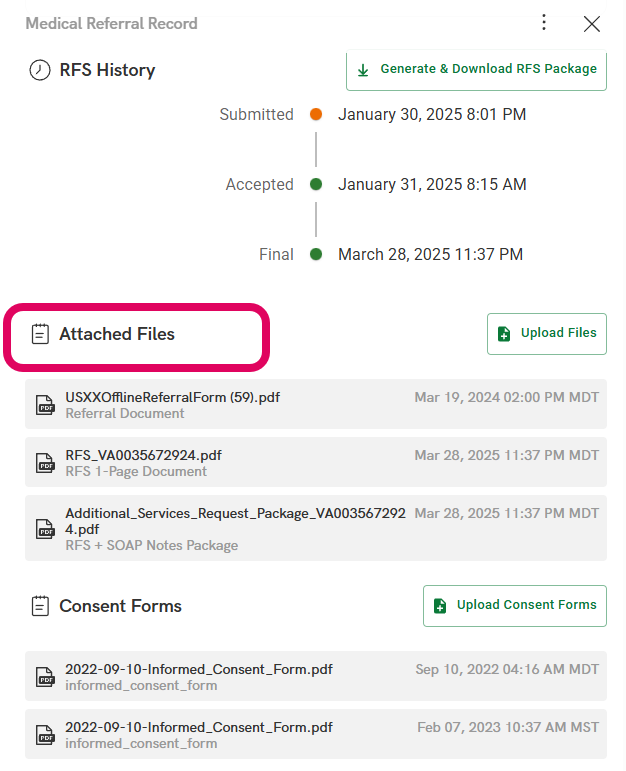This screenshot has height=771, width=626.
Task: Click Generate & Download RFS Package
Action: pyautogui.click(x=476, y=70)
